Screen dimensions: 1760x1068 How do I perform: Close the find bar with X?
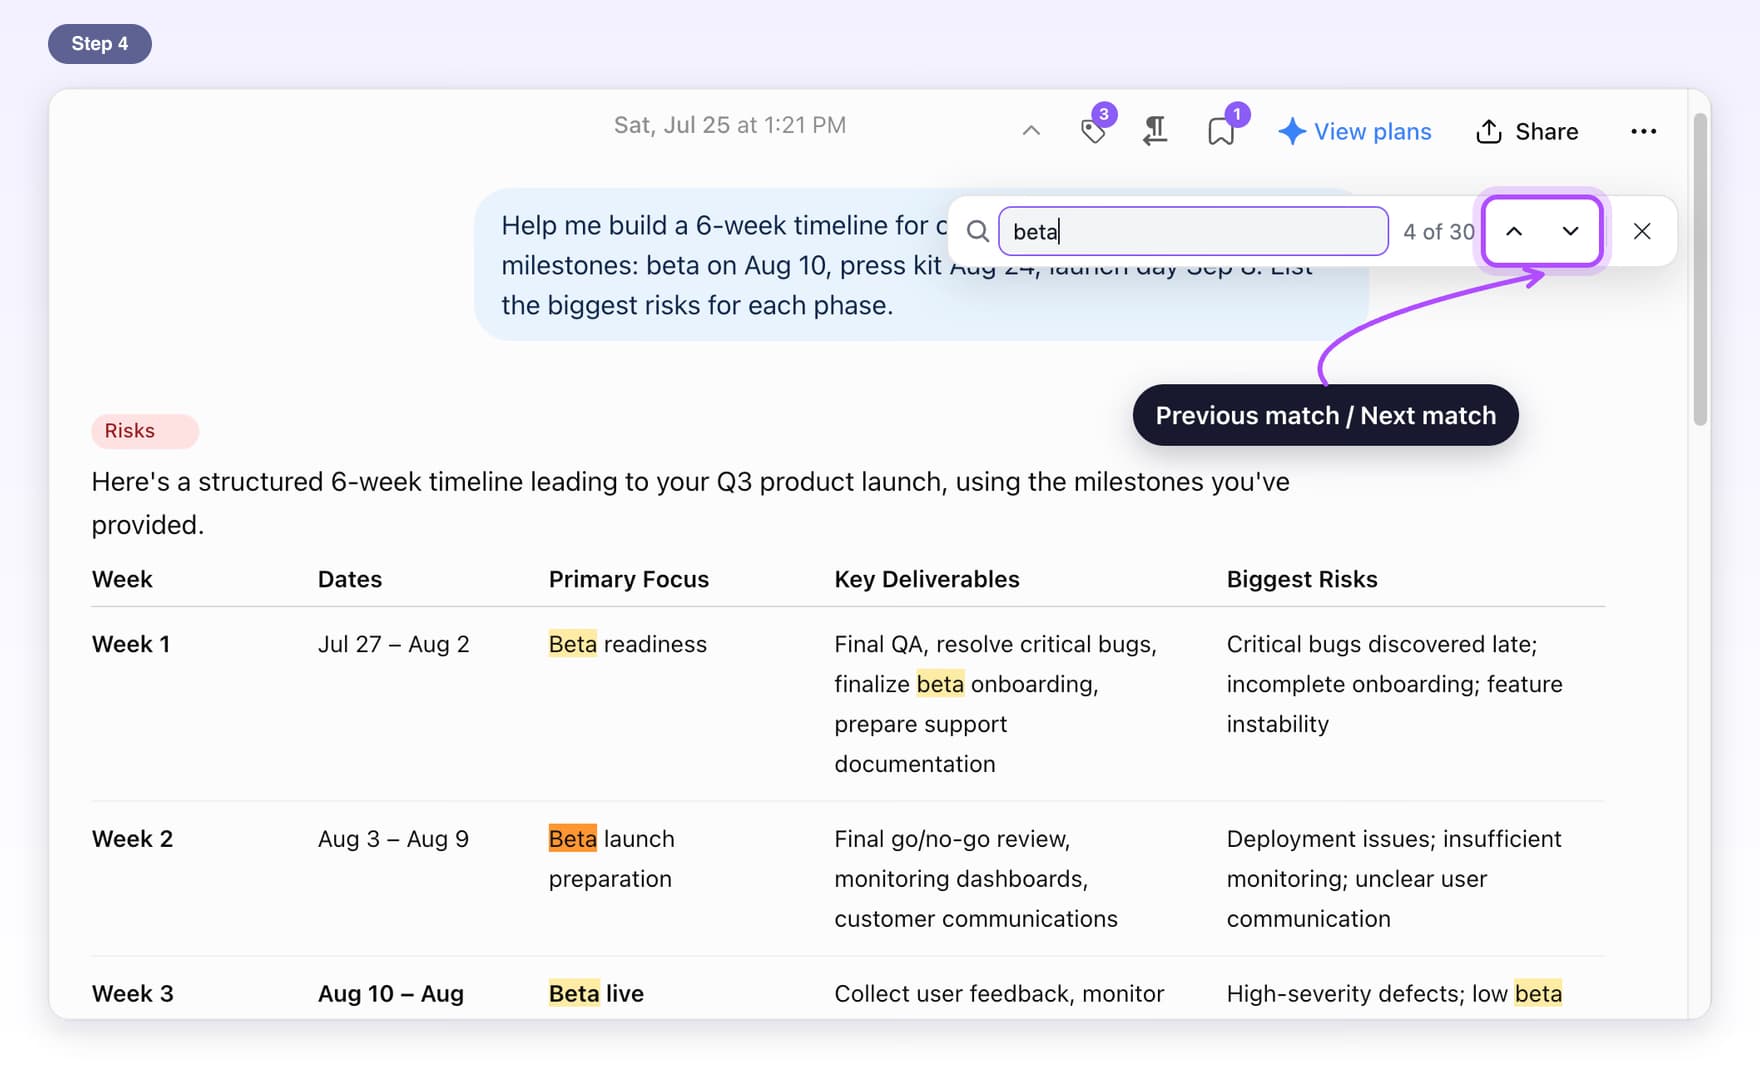point(1642,231)
